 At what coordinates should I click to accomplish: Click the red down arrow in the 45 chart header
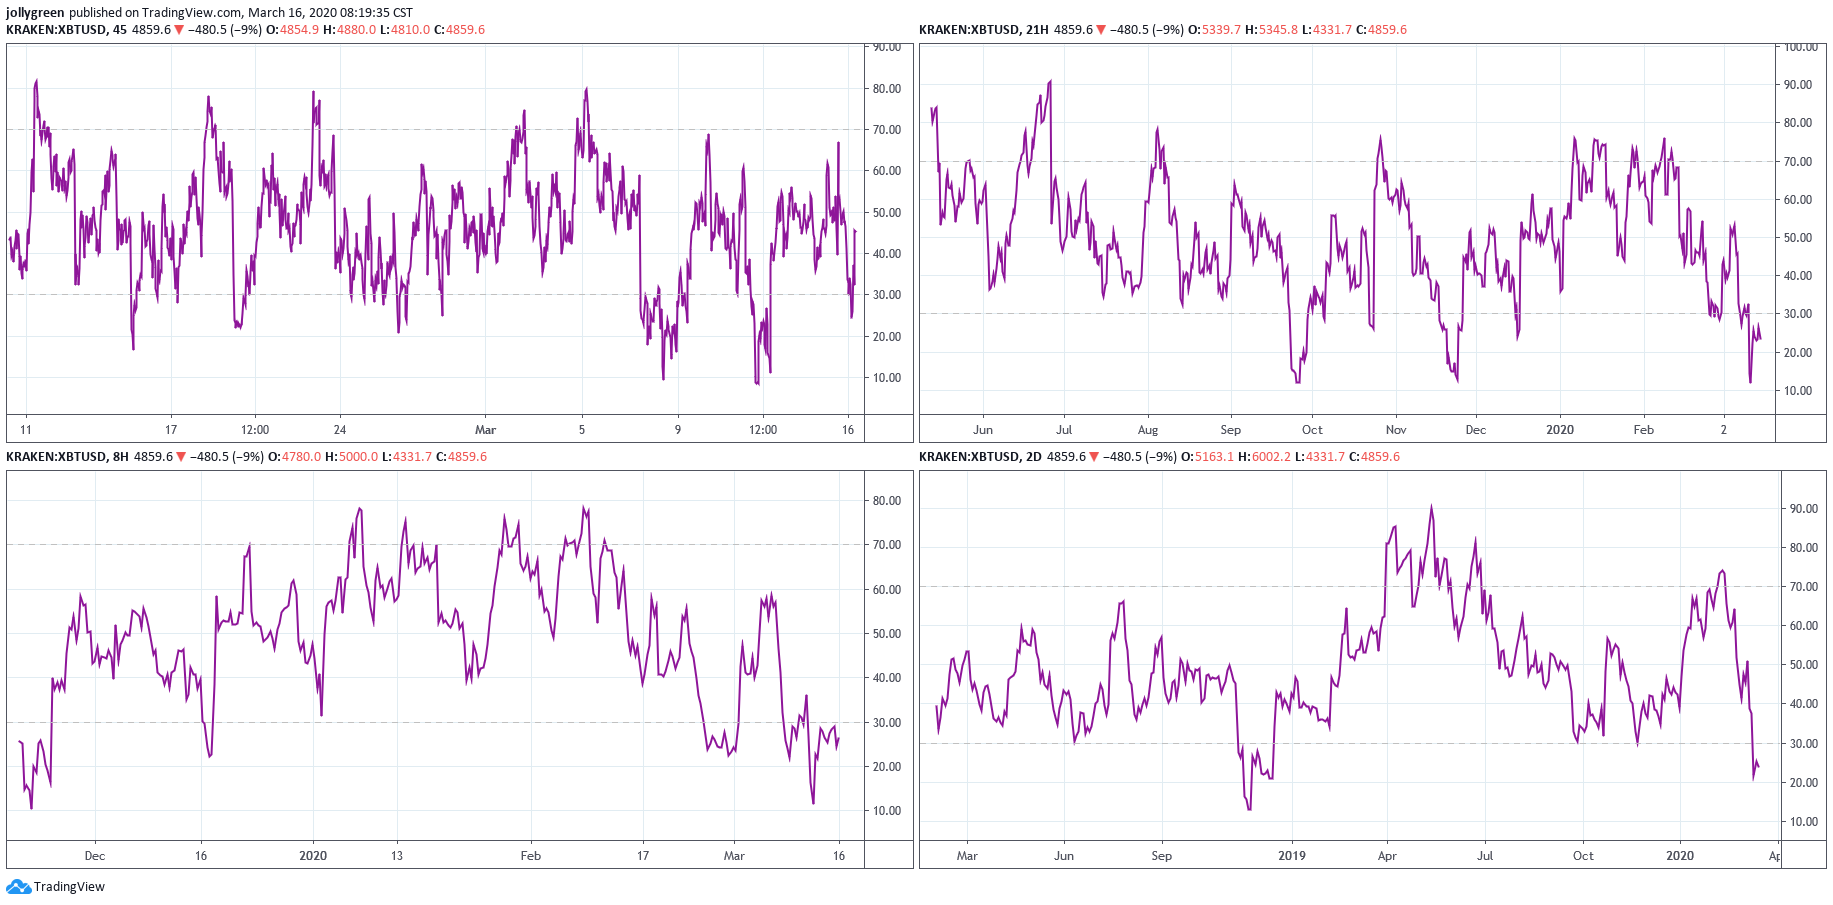pos(180,30)
